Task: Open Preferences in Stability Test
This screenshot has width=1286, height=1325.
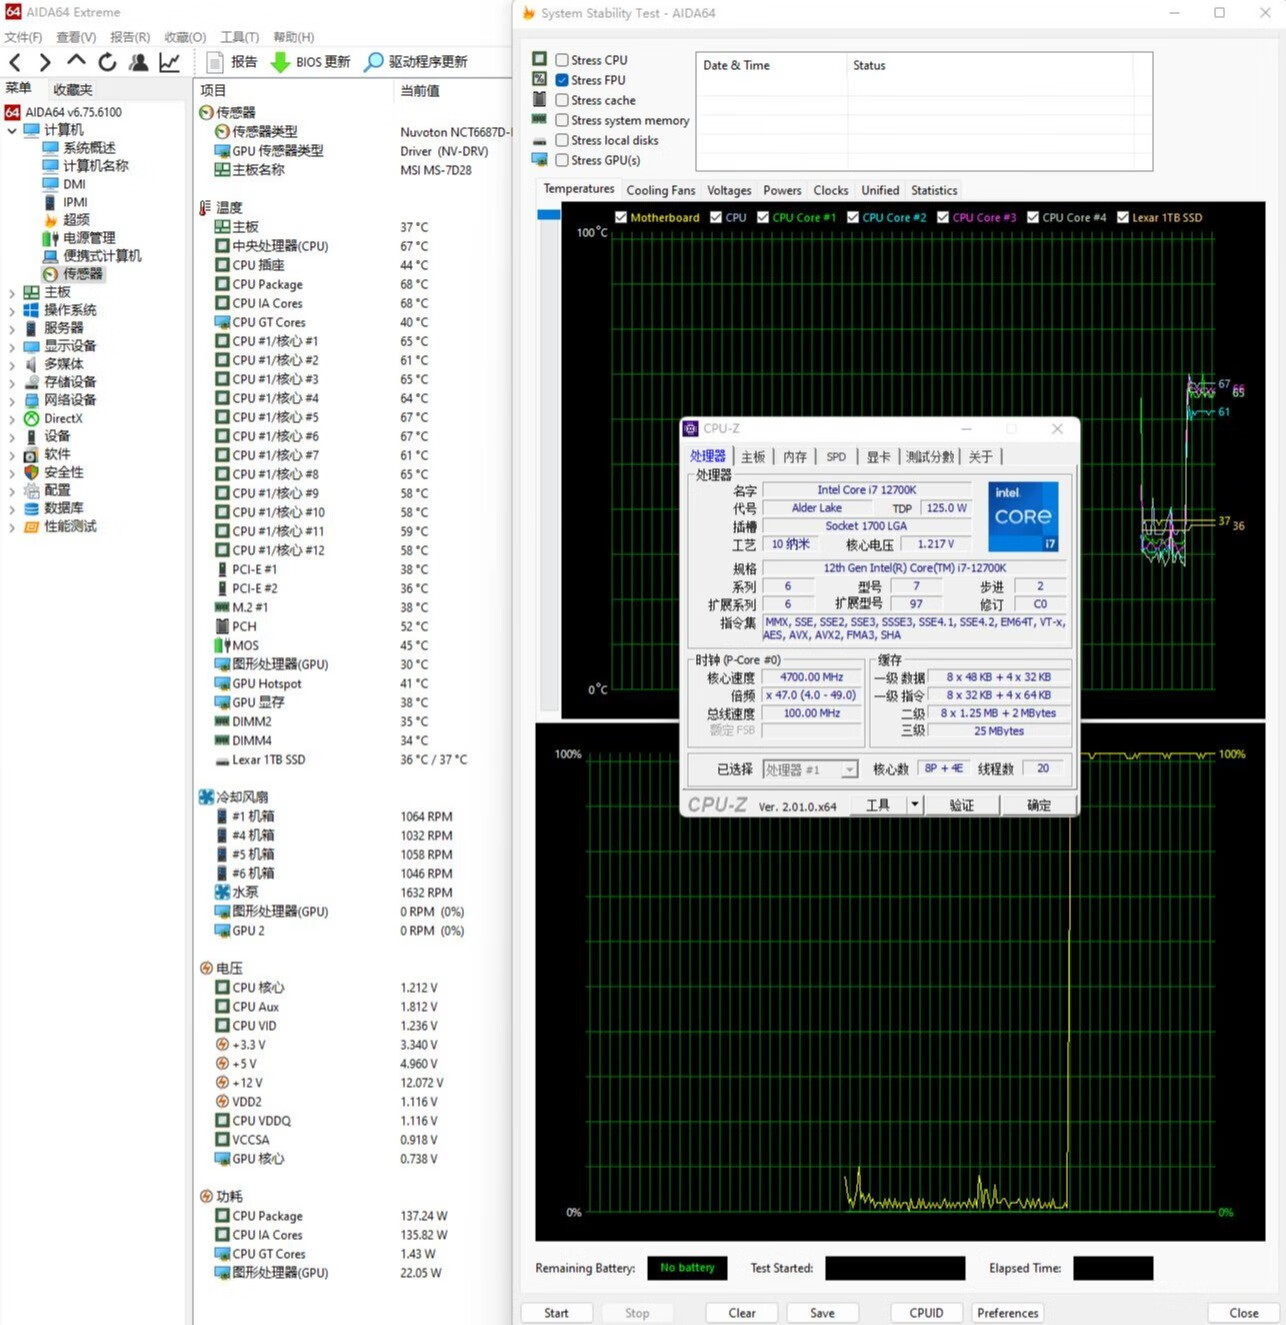Action: coord(1008,1313)
